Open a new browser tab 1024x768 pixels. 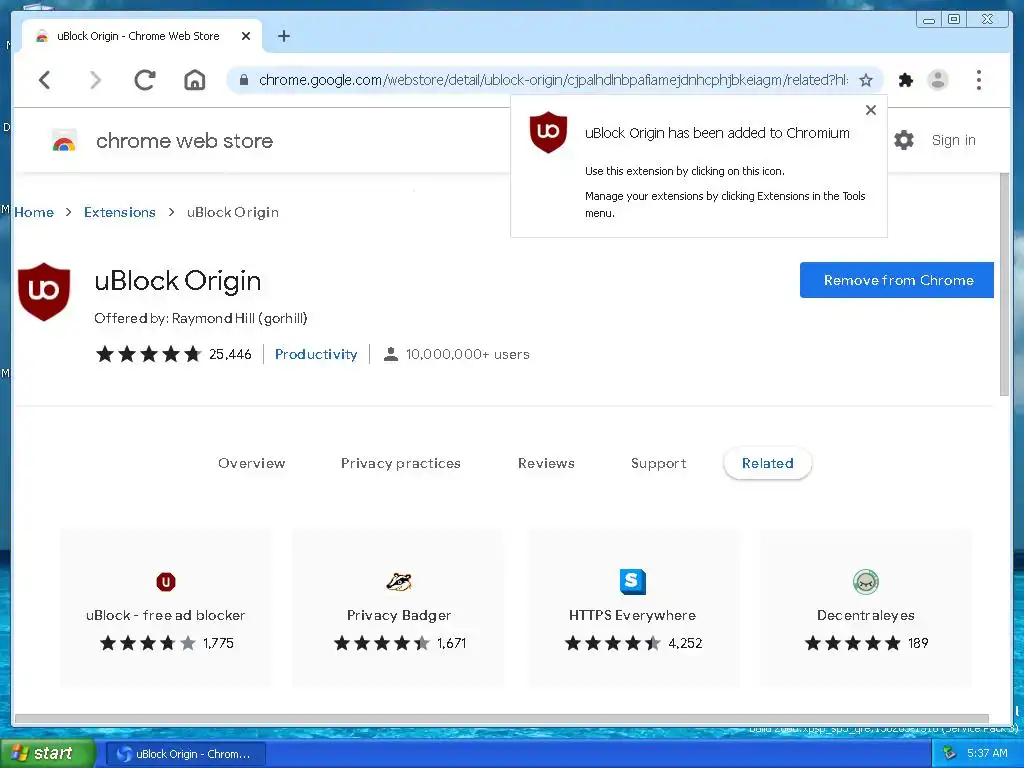point(283,37)
